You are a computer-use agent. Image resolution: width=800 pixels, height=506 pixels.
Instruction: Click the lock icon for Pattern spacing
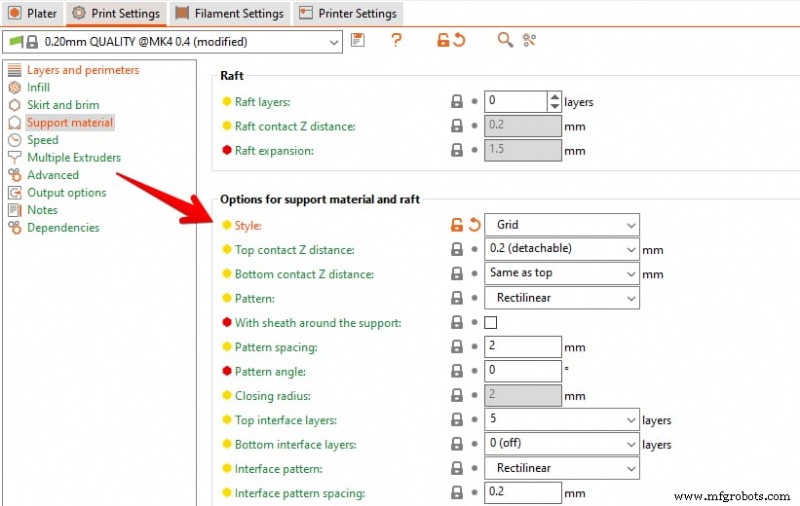[457, 347]
